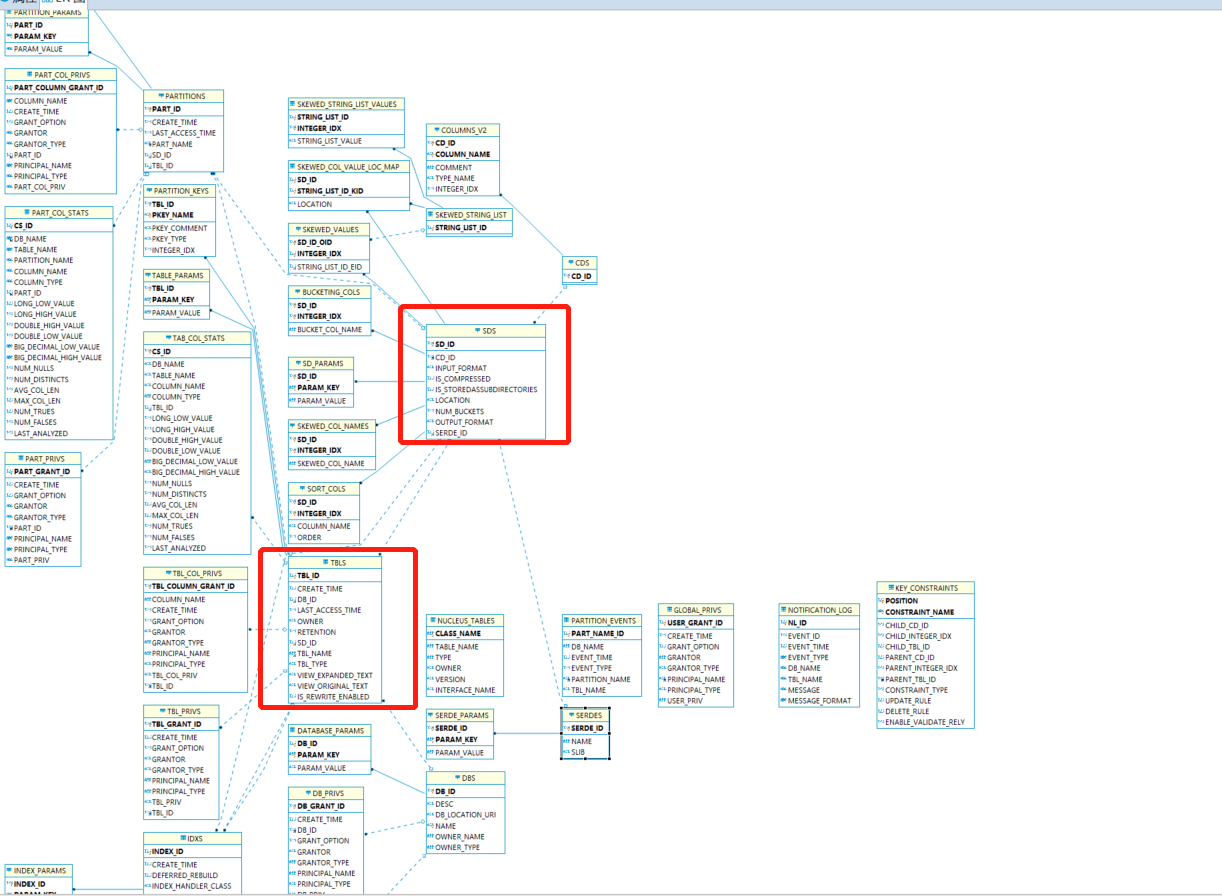Image resolution: width=1222 pixels, height=896 pixels.
Task: Select the SKEWED_STRING_LIST_VALUES table header
Action: tap(346, 104)
